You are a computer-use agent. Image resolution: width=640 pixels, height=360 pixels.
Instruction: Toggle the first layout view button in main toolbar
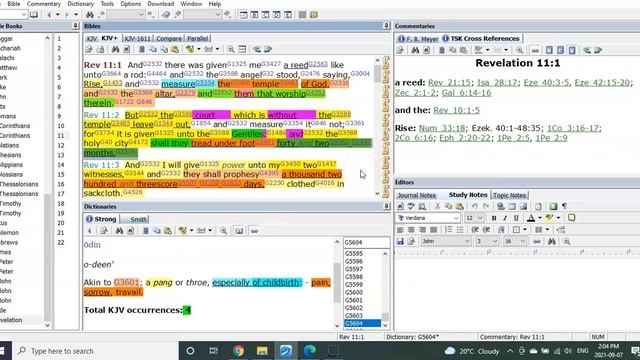click(243, 15)
